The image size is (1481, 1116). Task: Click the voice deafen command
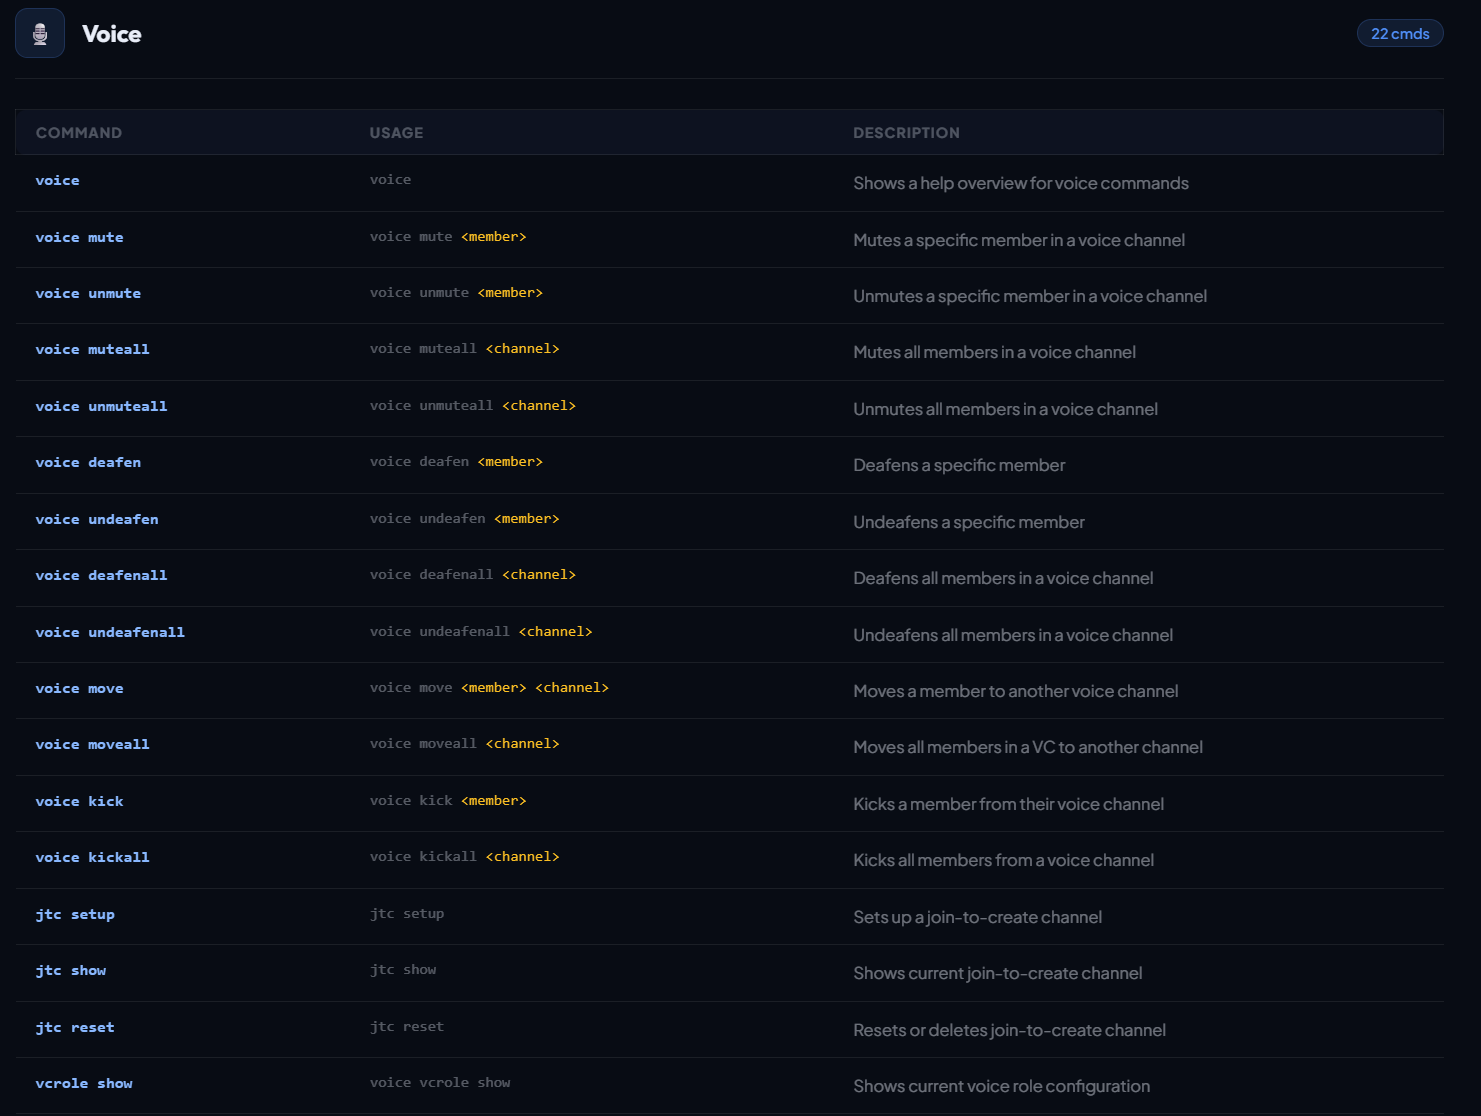click(88, 463)
